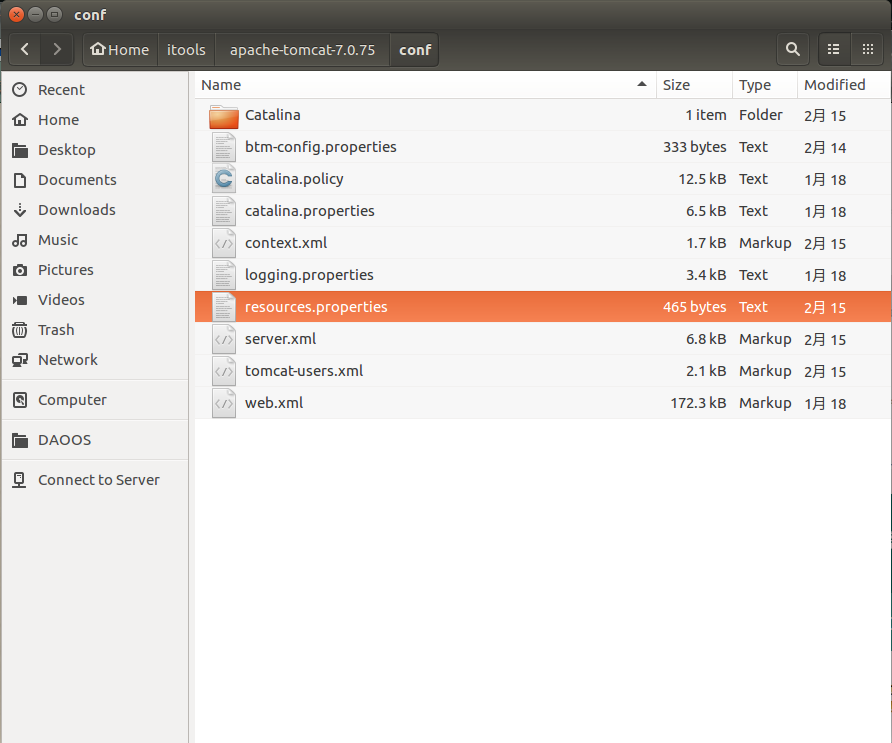The height and width of the screenshot is (743, 892).
Task: Select resources.properties file name
Action: pos(316,307)
